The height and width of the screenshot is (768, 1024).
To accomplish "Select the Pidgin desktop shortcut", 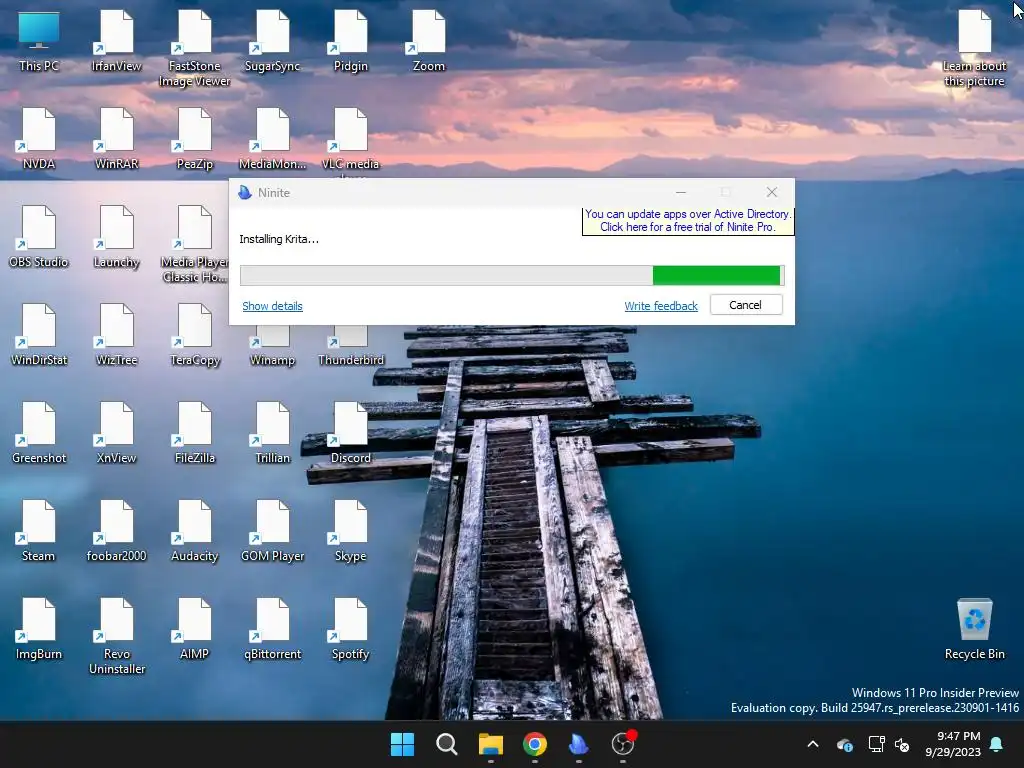I will click(x=351, y=40).
